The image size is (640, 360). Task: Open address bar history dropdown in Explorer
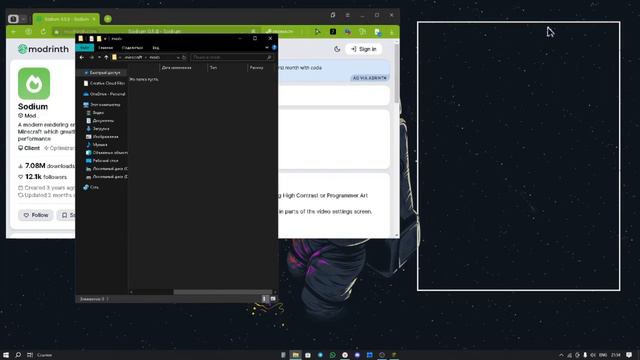(x=178, y=58)
